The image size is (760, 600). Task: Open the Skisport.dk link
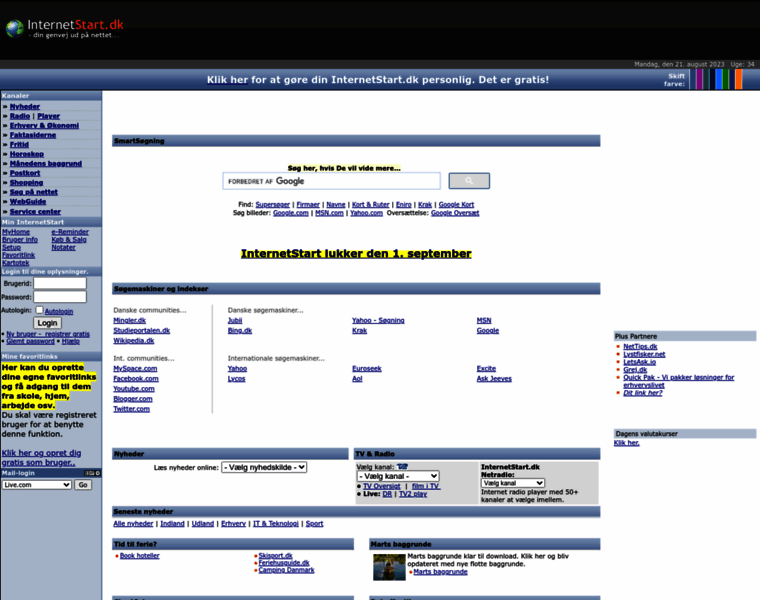point(275,555)
